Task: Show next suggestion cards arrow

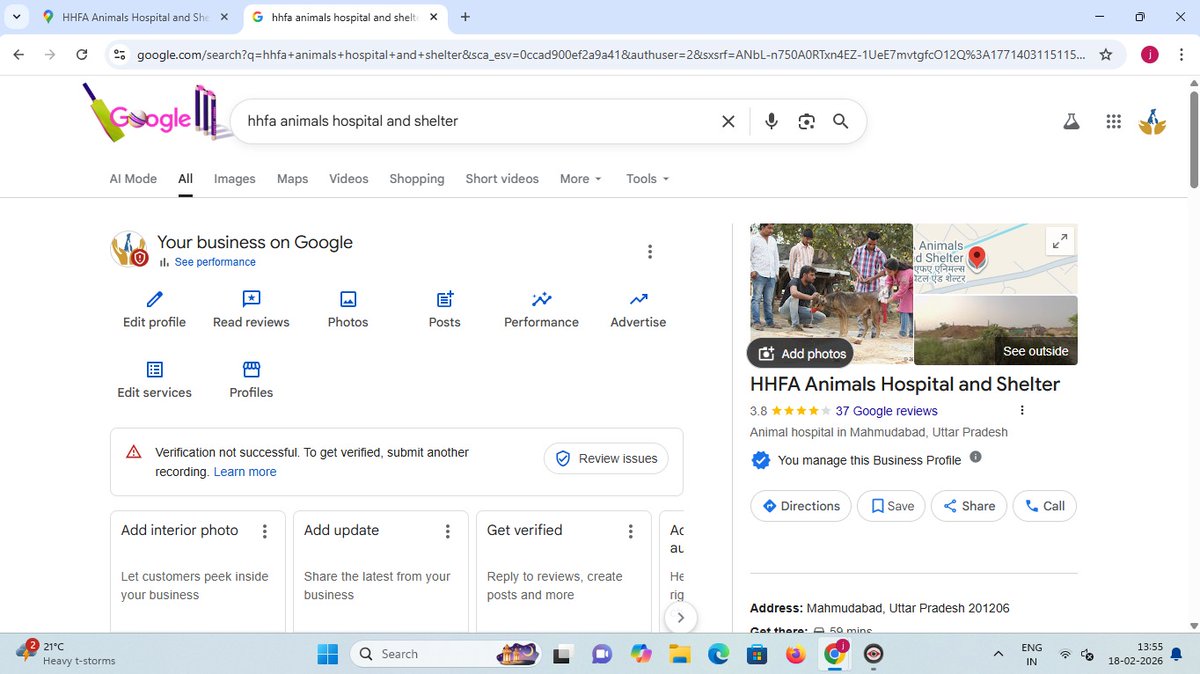Action: (680, 618)
